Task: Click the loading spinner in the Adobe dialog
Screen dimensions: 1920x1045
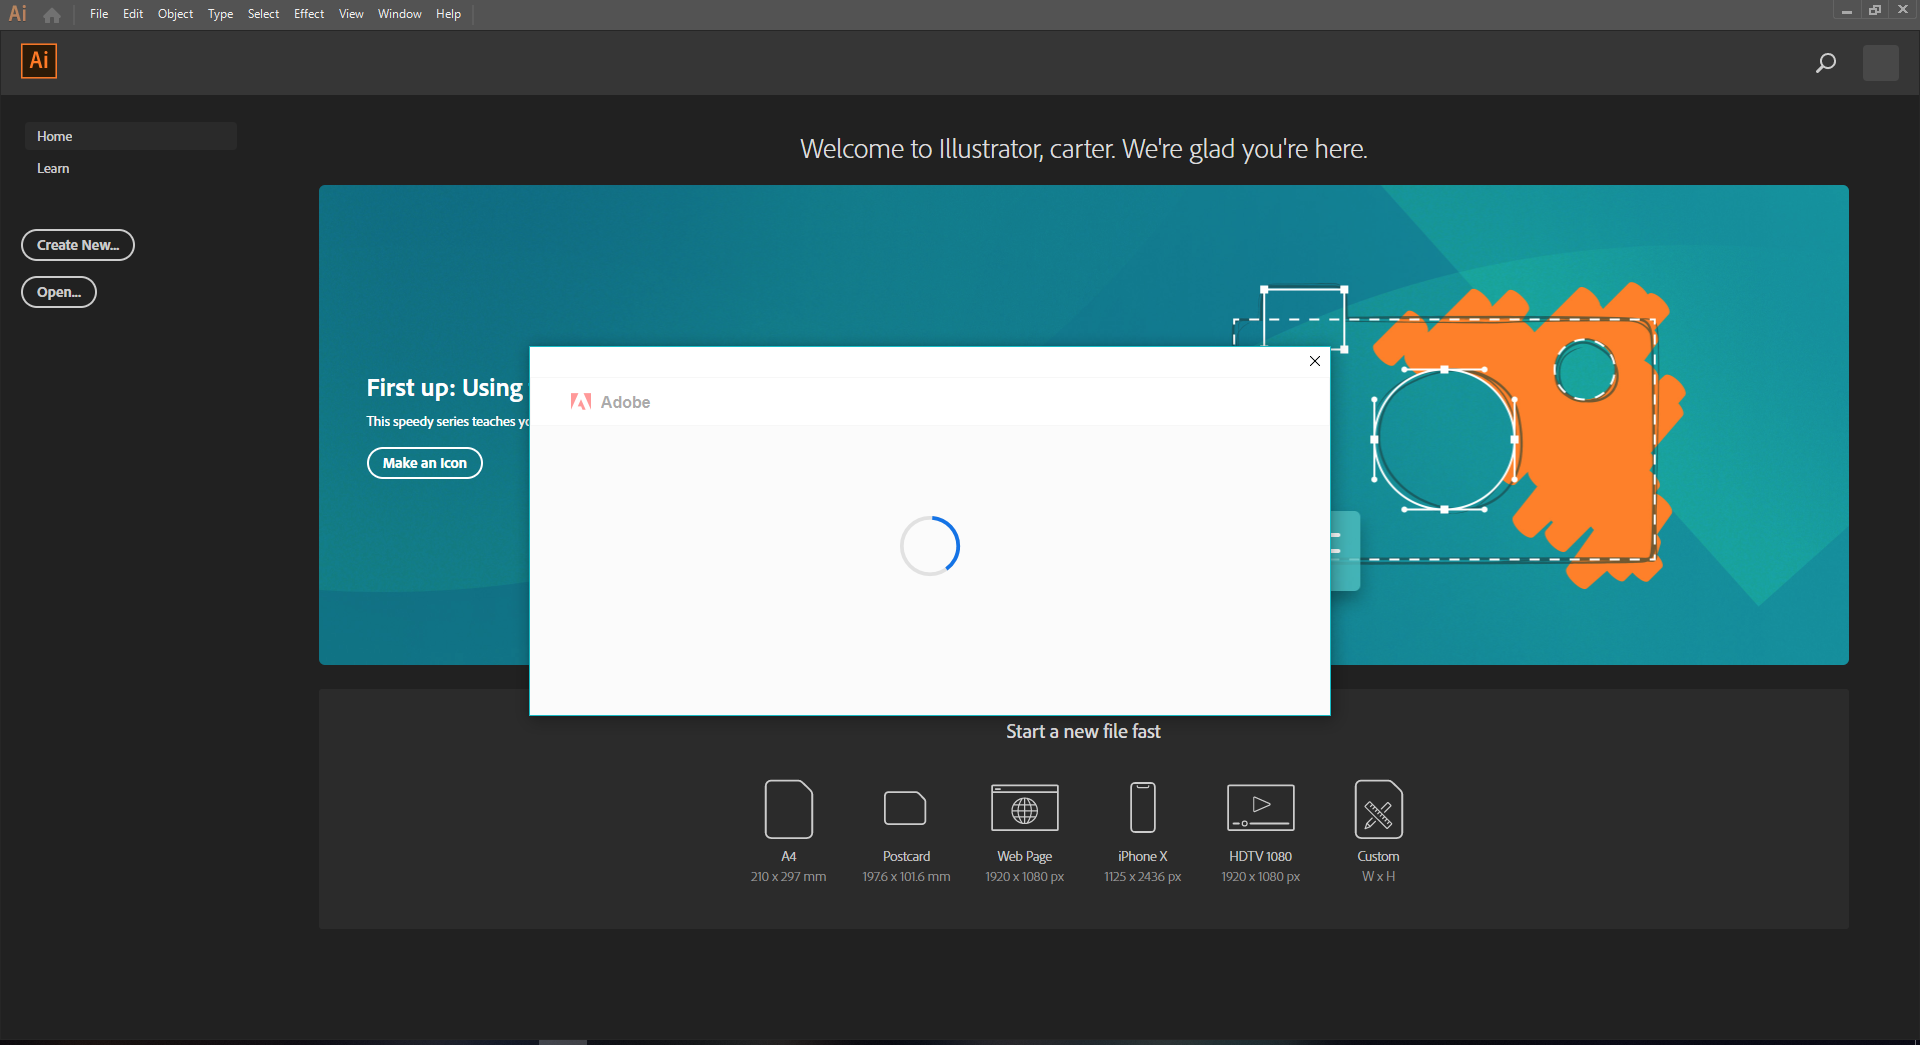Action: (930, 546)
